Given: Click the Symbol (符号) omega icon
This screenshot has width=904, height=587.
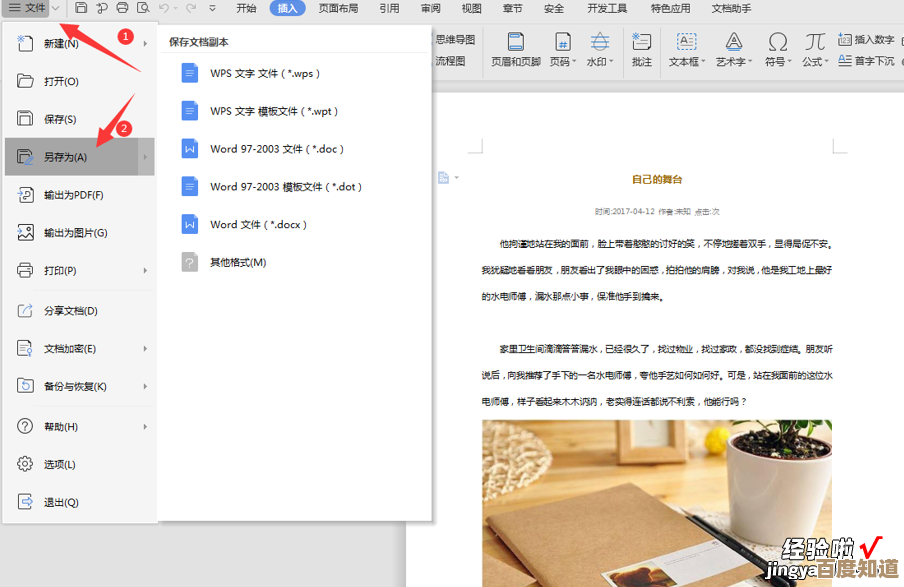Looking at the screenshot, I should pyautogui.click(x=777, y=42).
